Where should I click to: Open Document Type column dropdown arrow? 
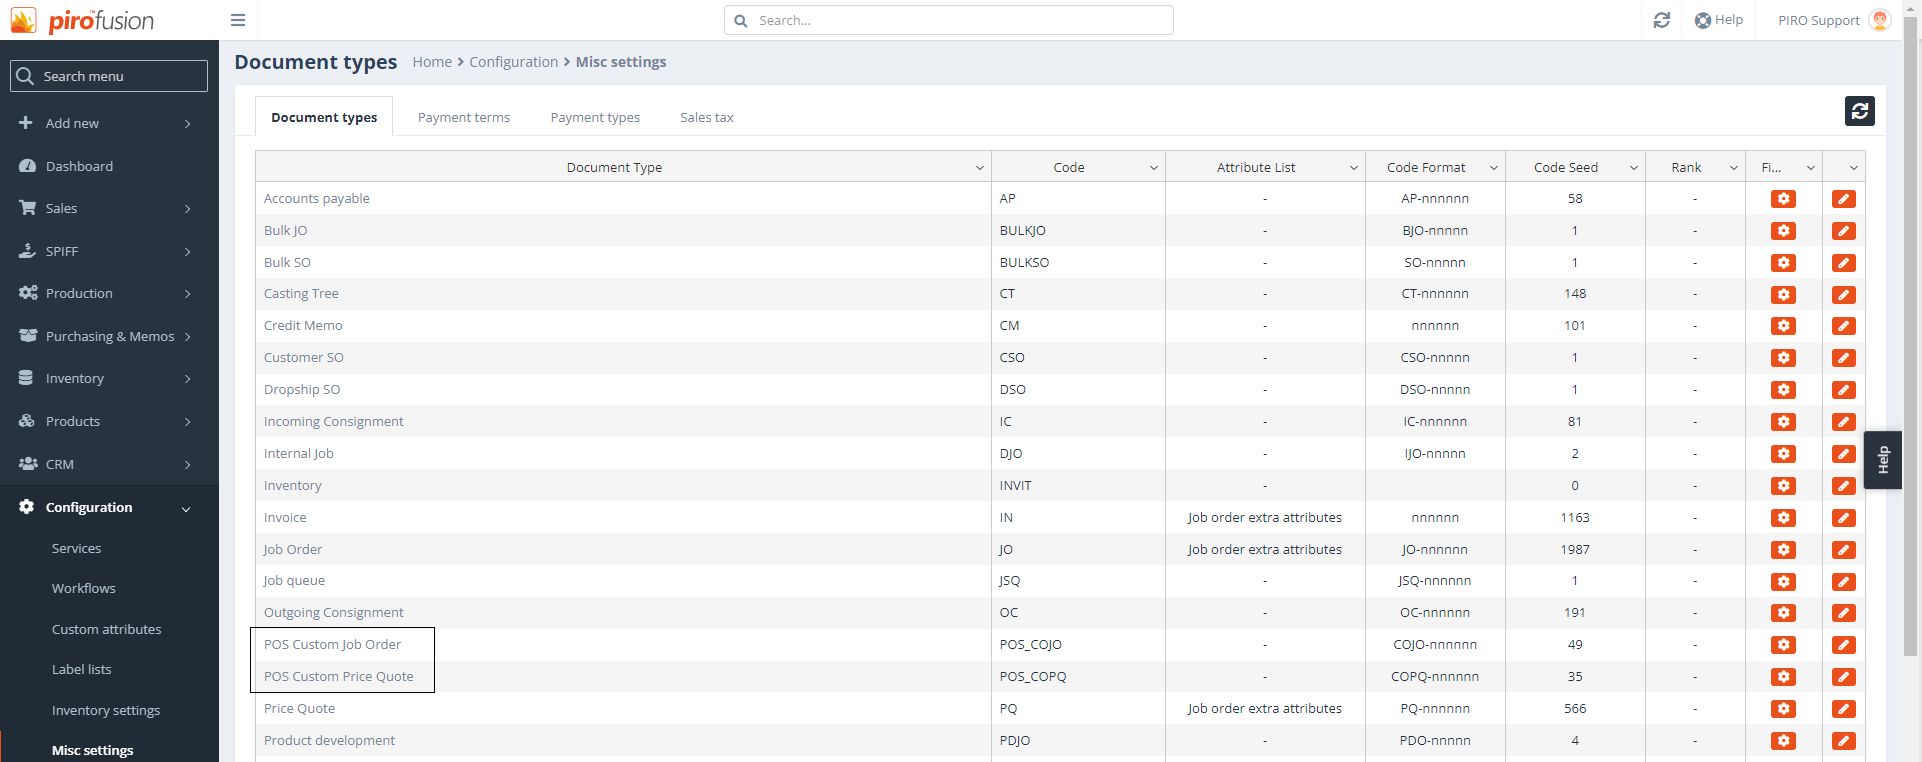979,168
